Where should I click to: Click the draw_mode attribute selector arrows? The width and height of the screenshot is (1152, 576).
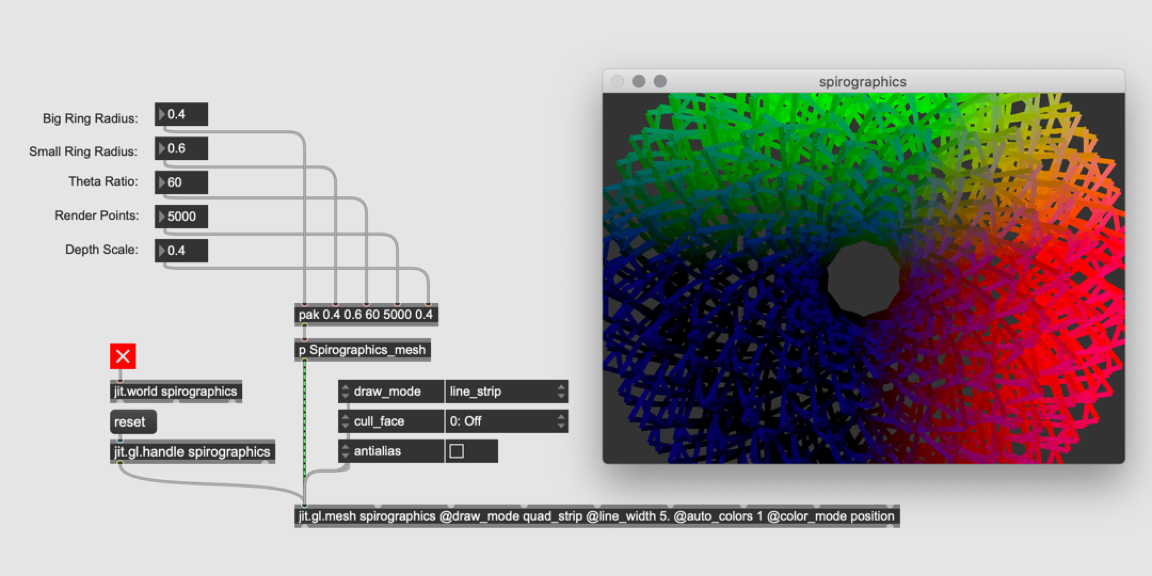coord(344,392)
